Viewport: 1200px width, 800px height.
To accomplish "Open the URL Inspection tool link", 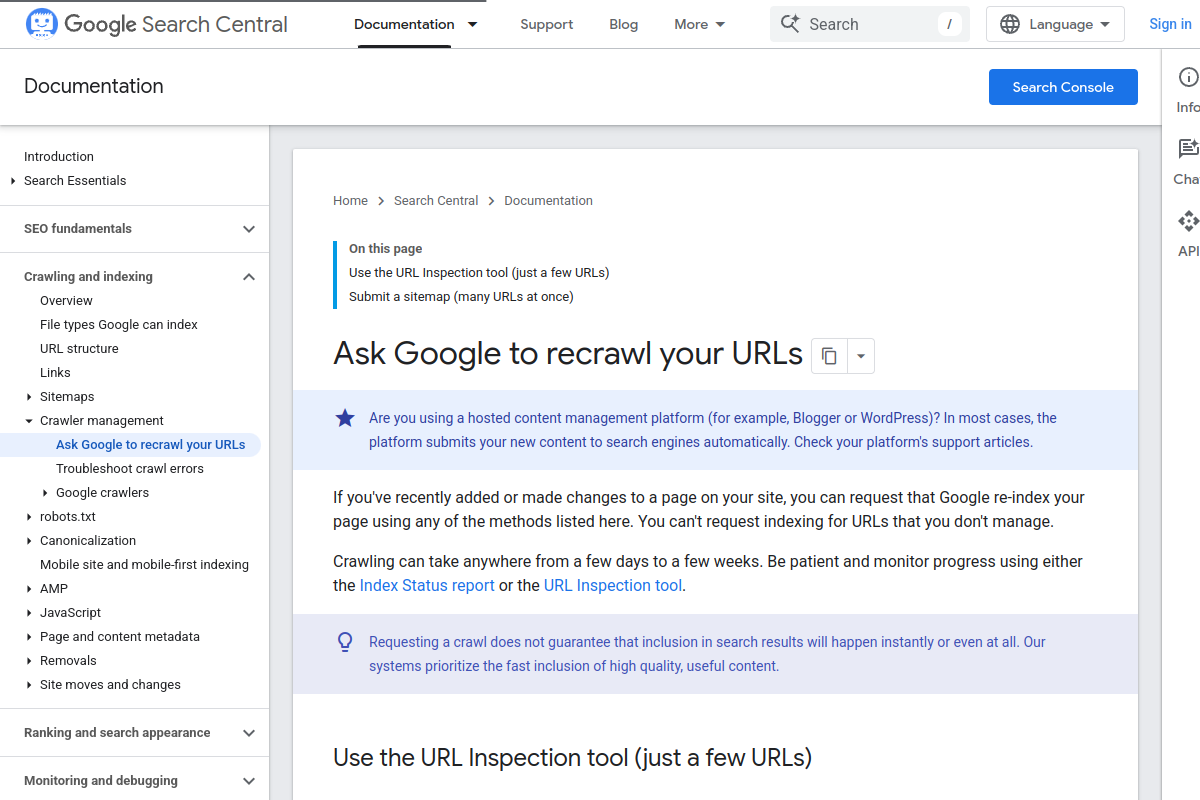I will (613, 586).
